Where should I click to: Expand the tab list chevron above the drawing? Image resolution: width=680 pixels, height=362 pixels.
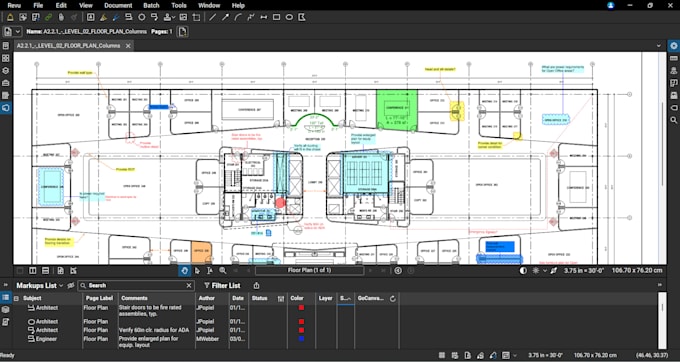(x=659, y=46)
